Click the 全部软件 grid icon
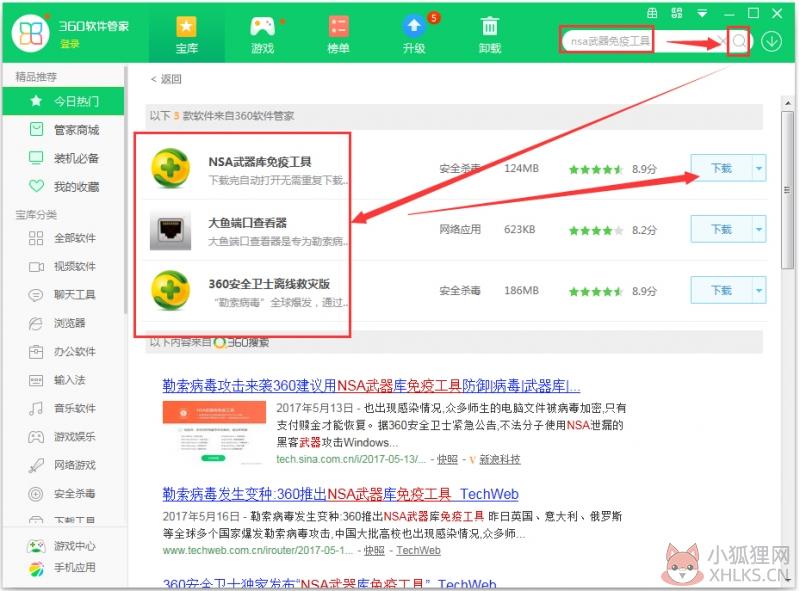800x591 pixels. pos(36,238)
